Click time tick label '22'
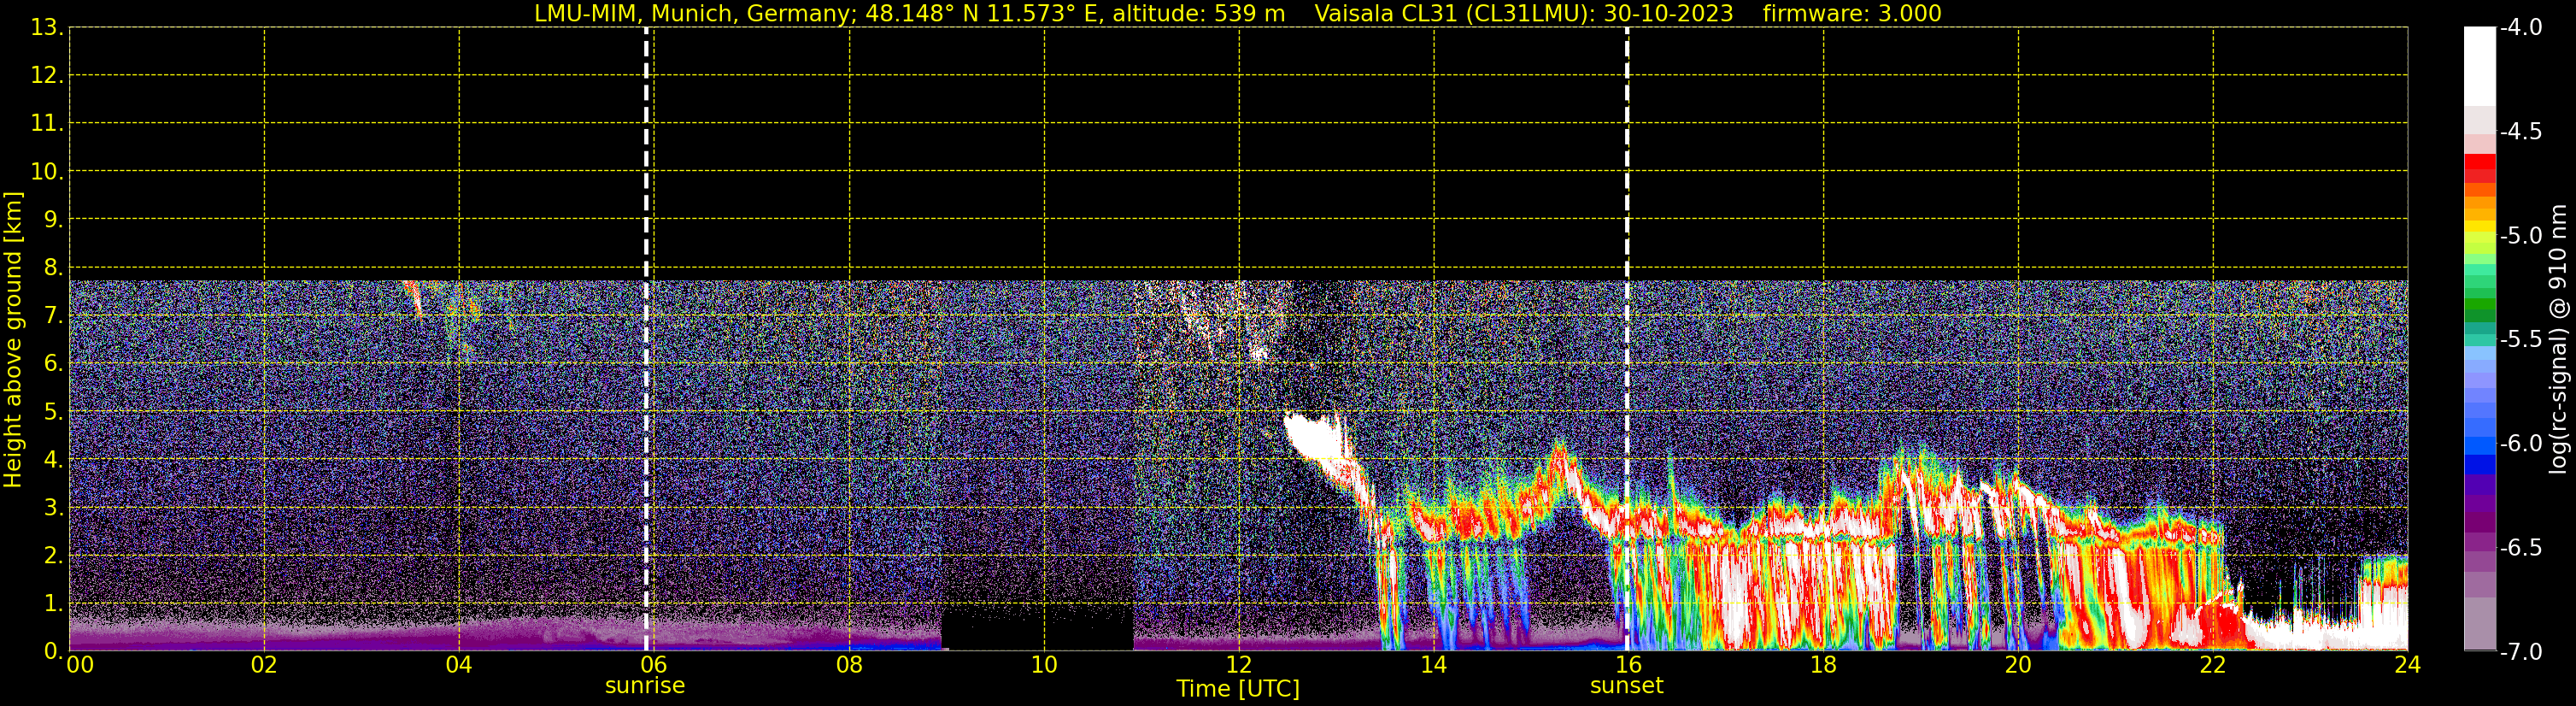Viewport: 2576px width, 706px height. tap(2213, 665)
